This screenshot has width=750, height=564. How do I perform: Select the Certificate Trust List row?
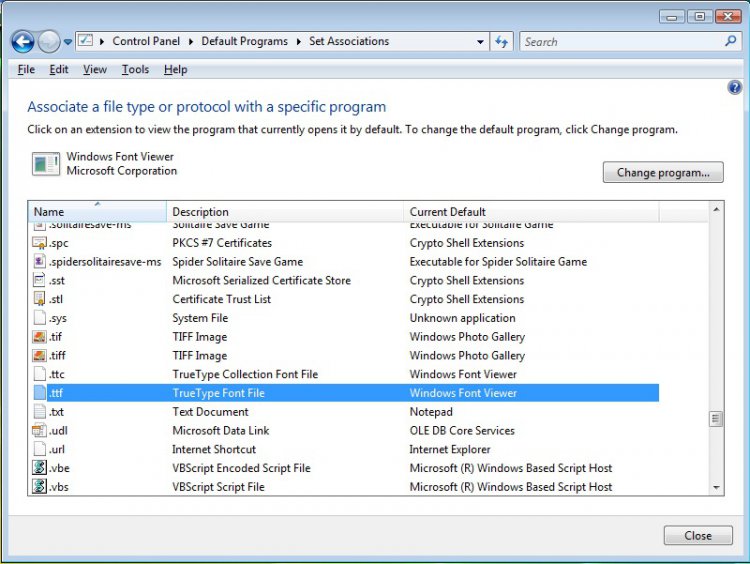coord(343,299)
